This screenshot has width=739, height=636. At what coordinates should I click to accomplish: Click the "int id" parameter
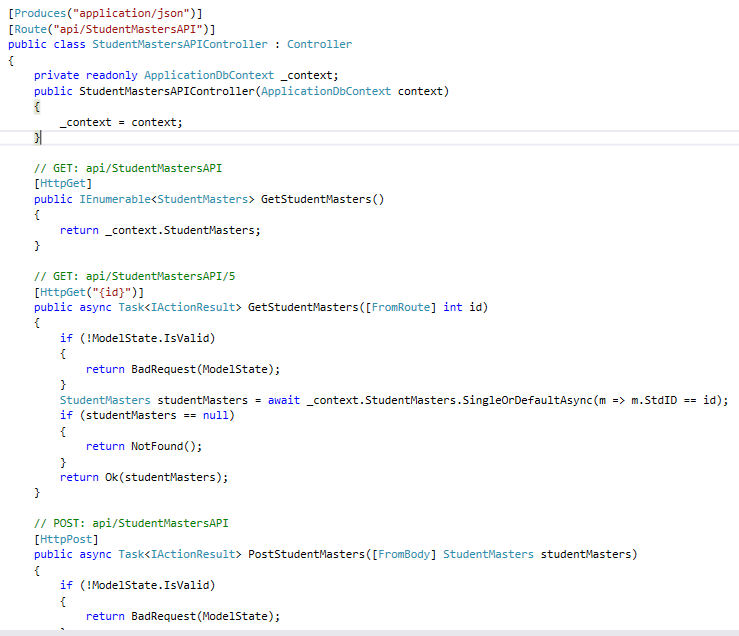pyautogui.click(x=462, y=307)
